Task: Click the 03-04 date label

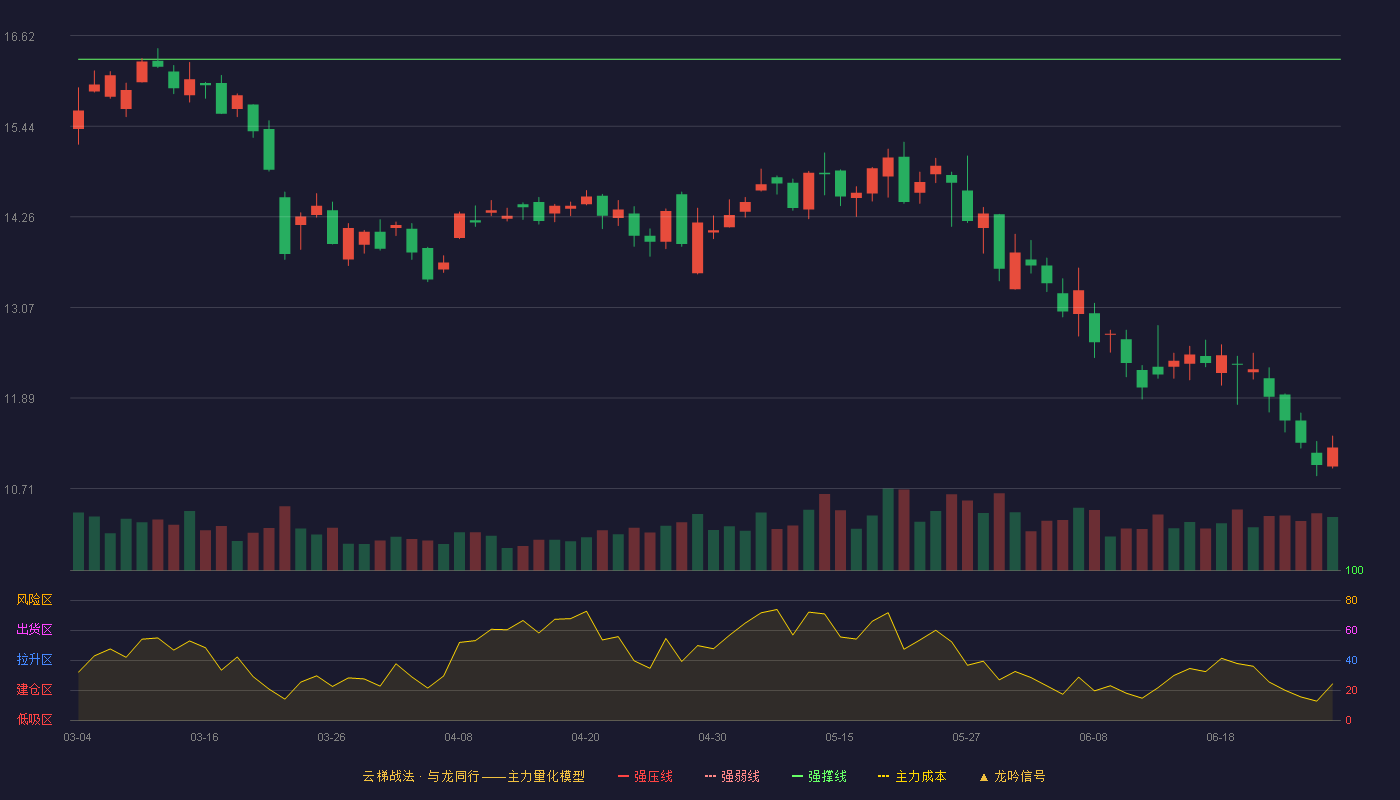Action: [x=77, y=737]
